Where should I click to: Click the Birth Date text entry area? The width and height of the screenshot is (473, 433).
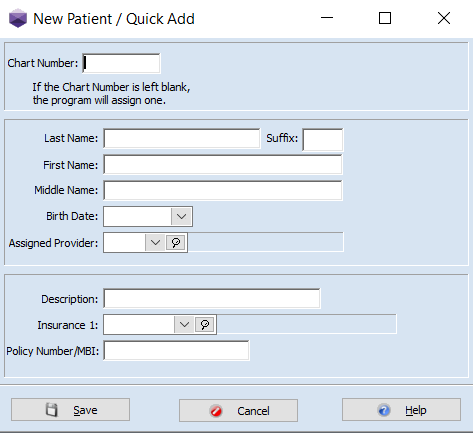click(x=137, y=216)
